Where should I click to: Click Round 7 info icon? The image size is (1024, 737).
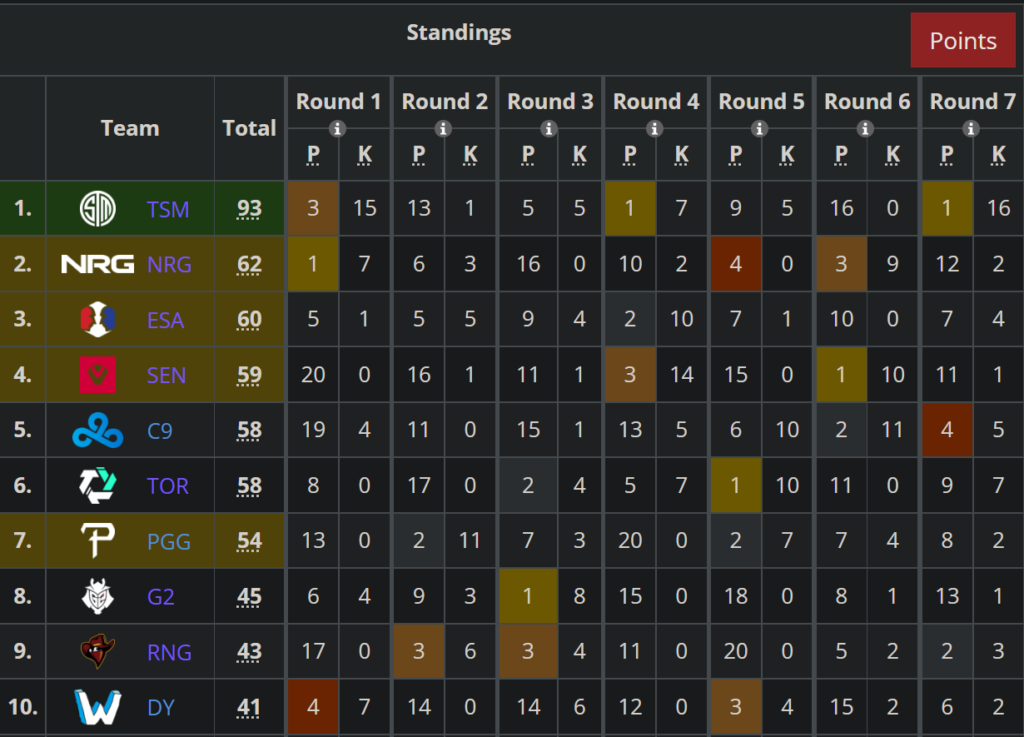(x=972, y=128)
